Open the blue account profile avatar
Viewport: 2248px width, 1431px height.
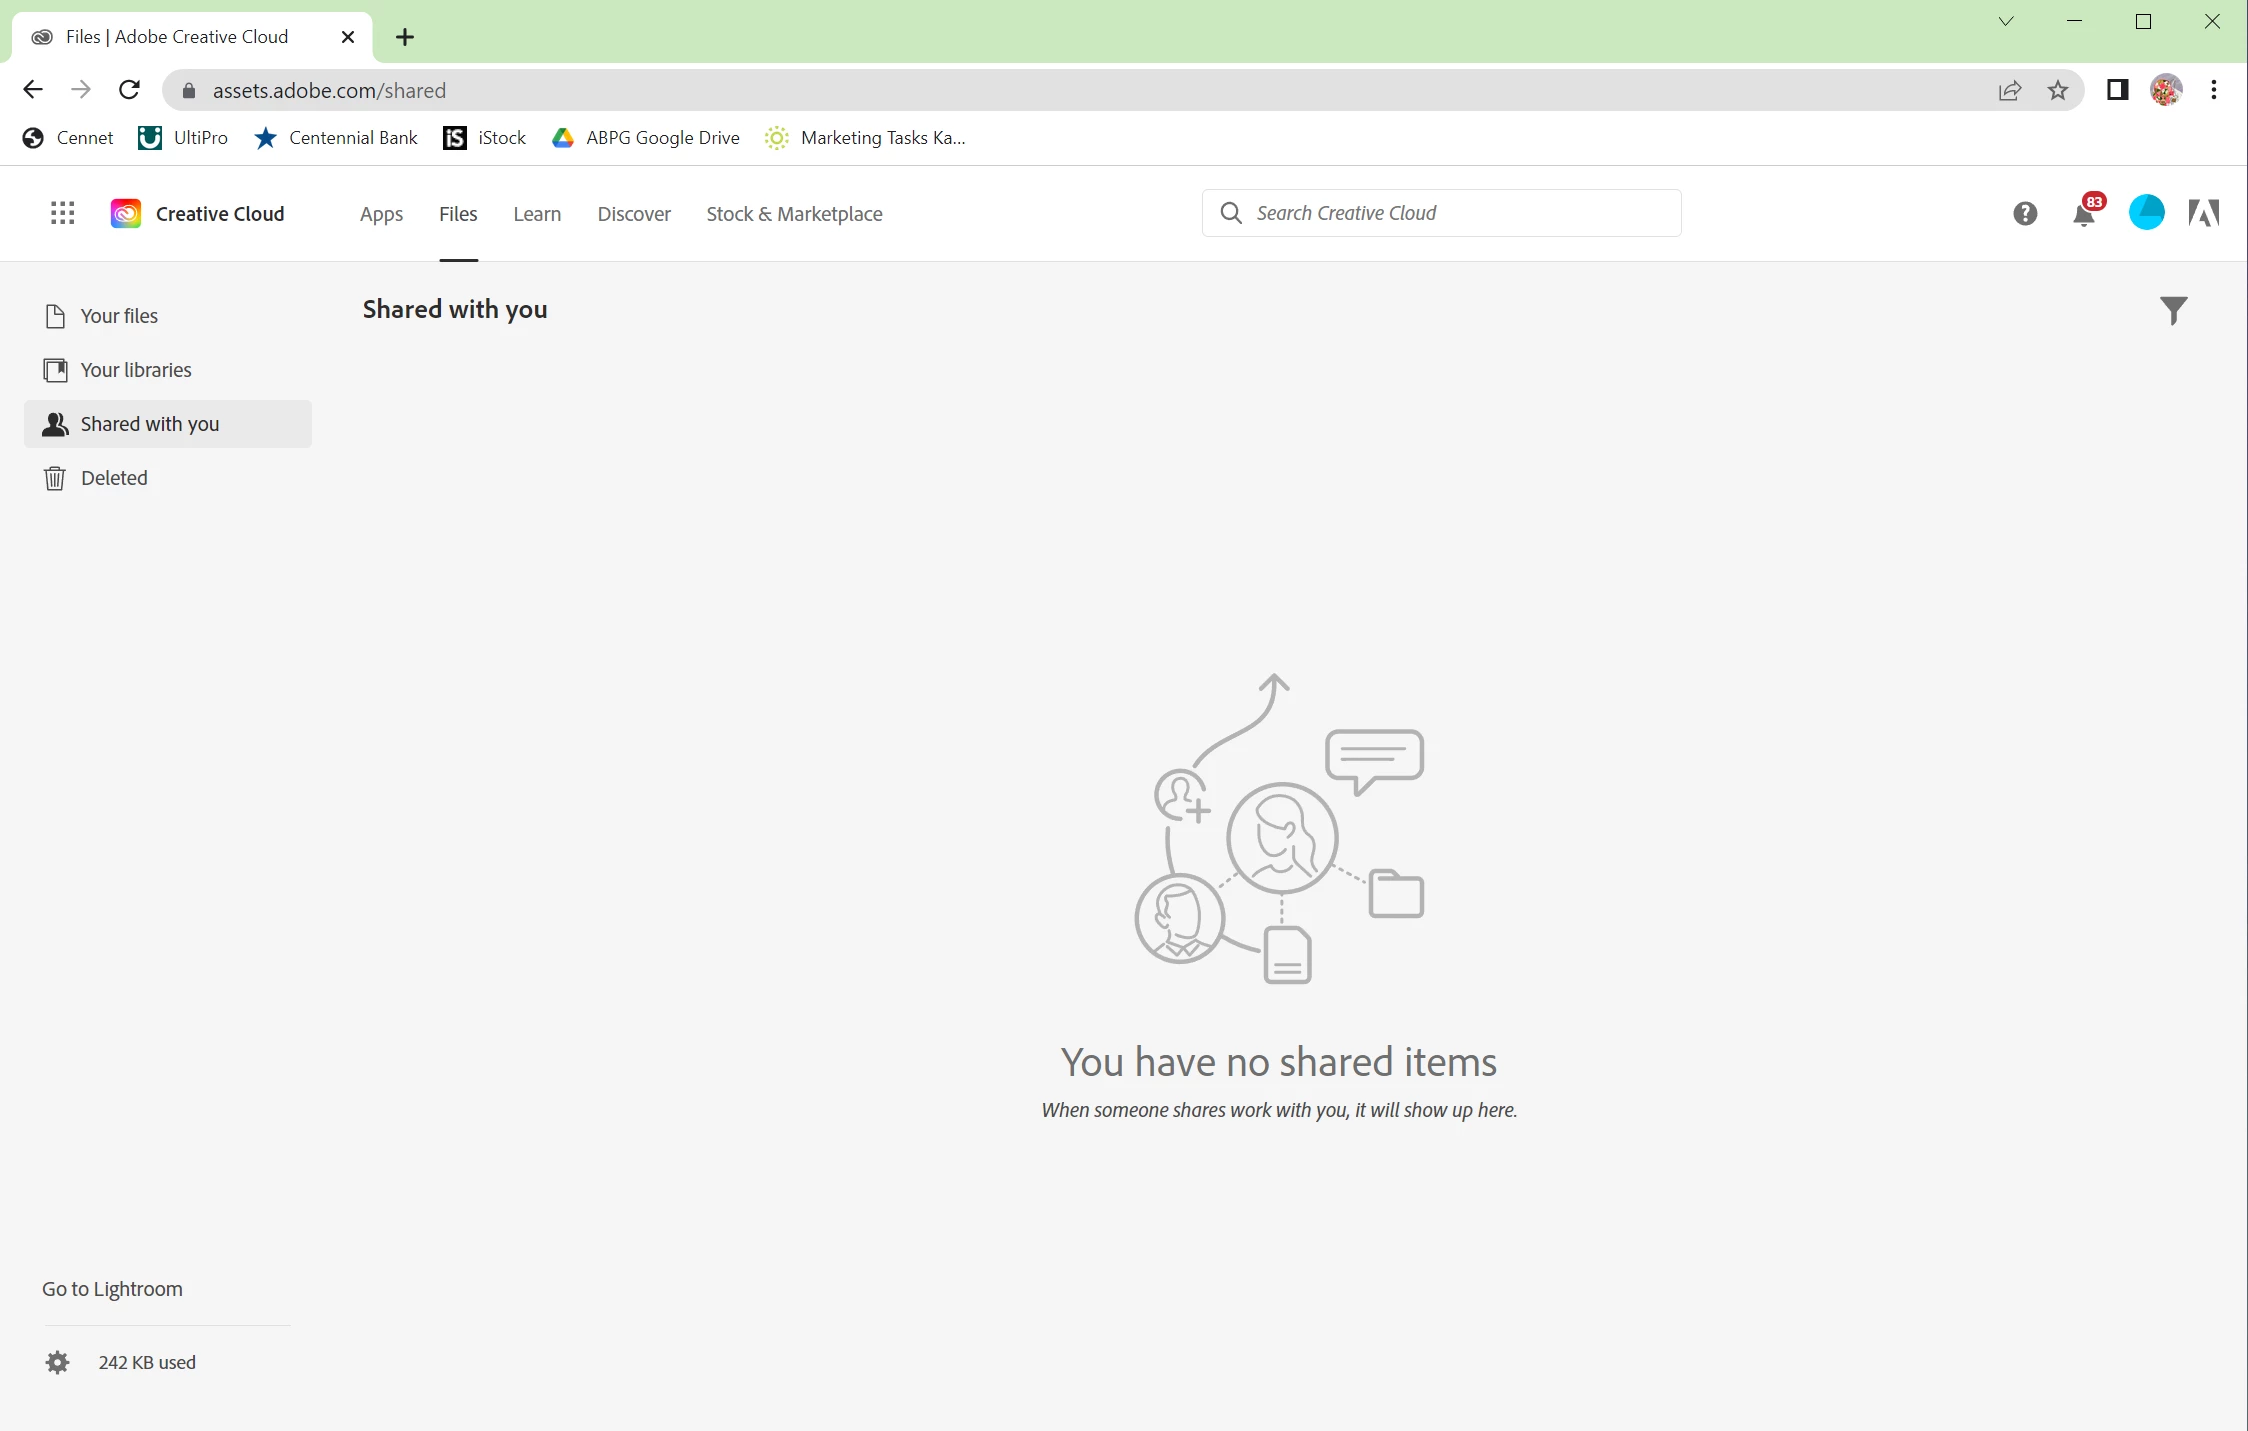2146,213
